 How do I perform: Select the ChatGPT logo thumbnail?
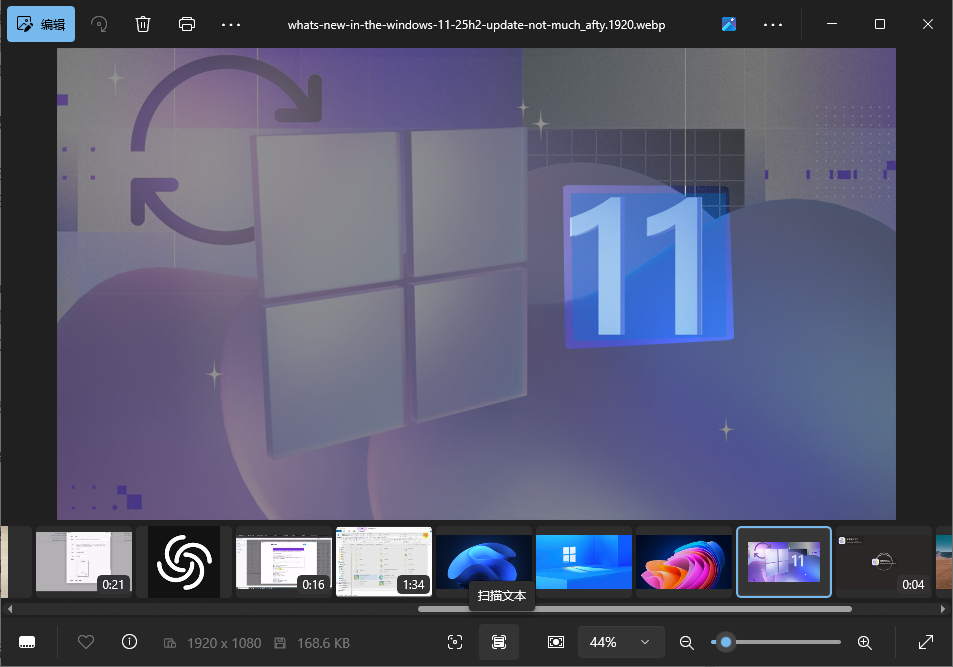coord(184,562)
